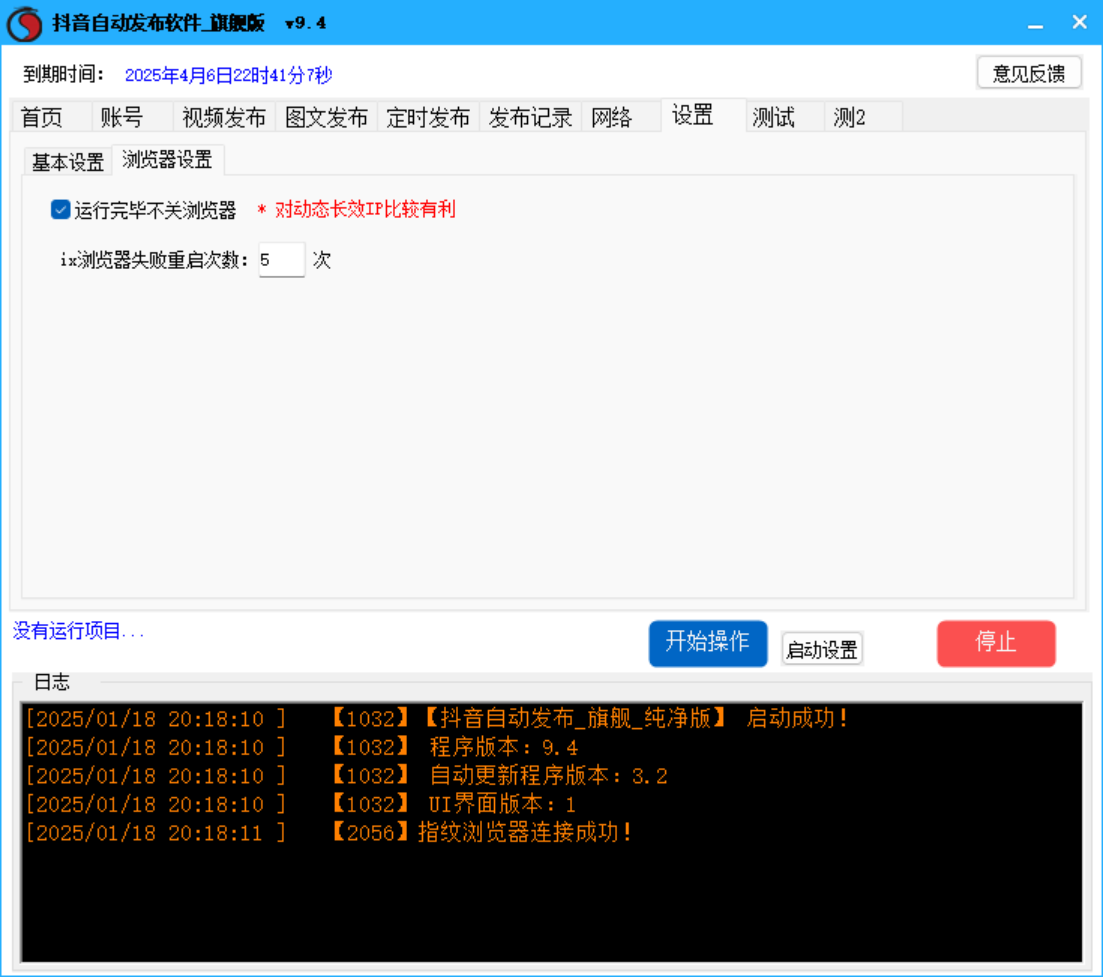Close the application window
This screenshot has height=977, width=1103.
1080,23
